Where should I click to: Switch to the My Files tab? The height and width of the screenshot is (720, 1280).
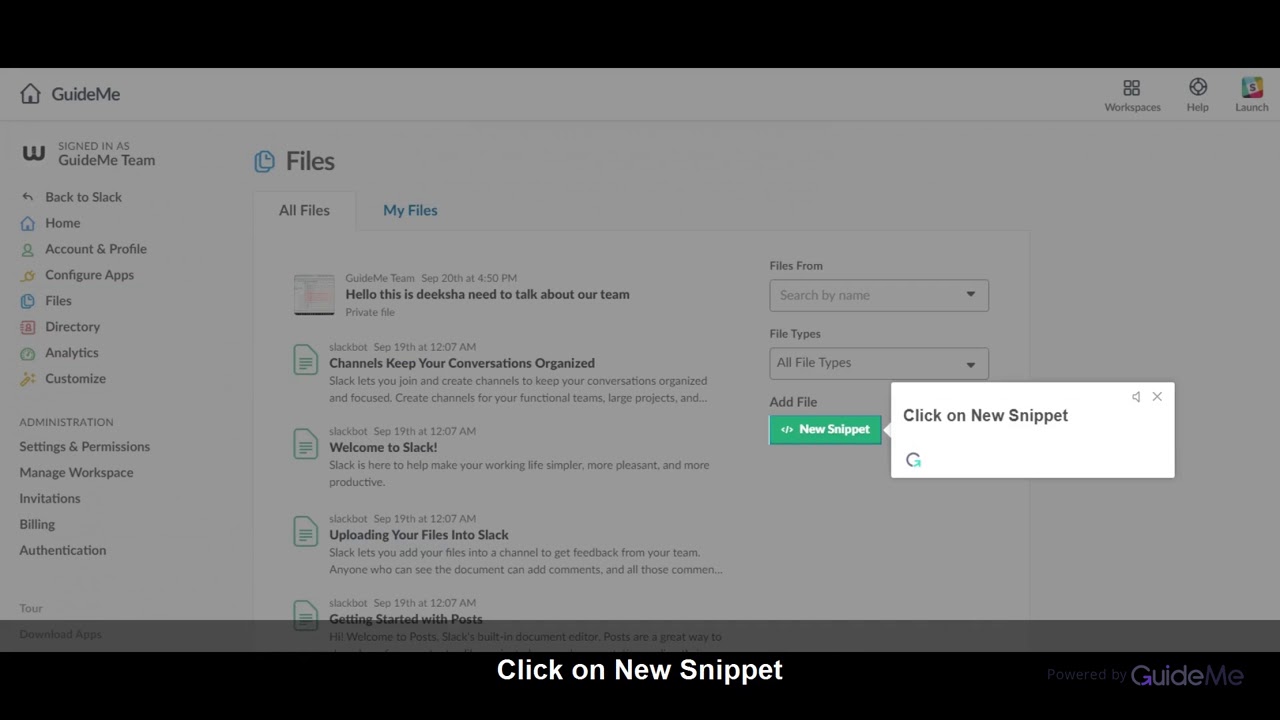(x=410, y=210)
